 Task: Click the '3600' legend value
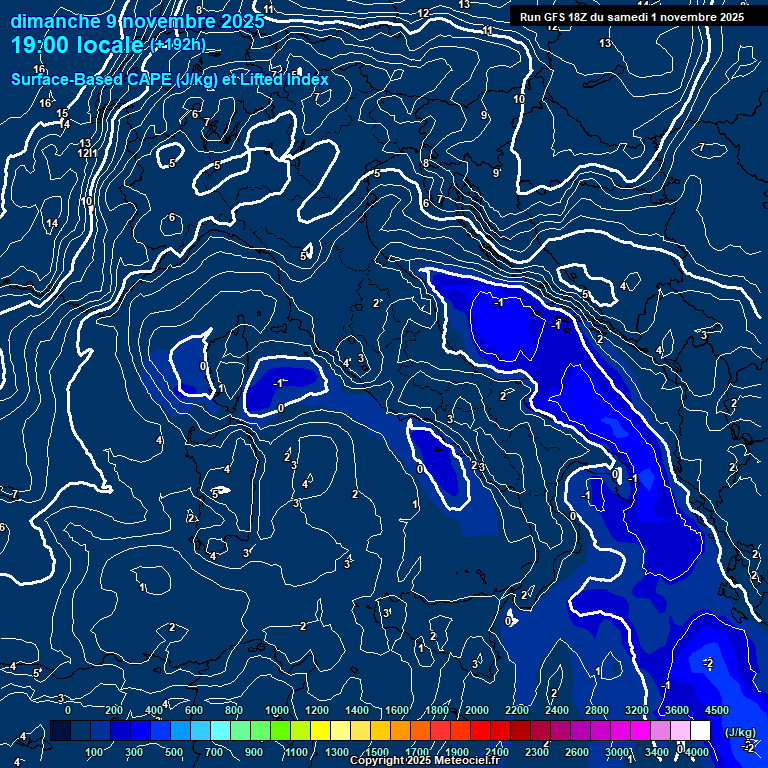[x=677, y=710]
